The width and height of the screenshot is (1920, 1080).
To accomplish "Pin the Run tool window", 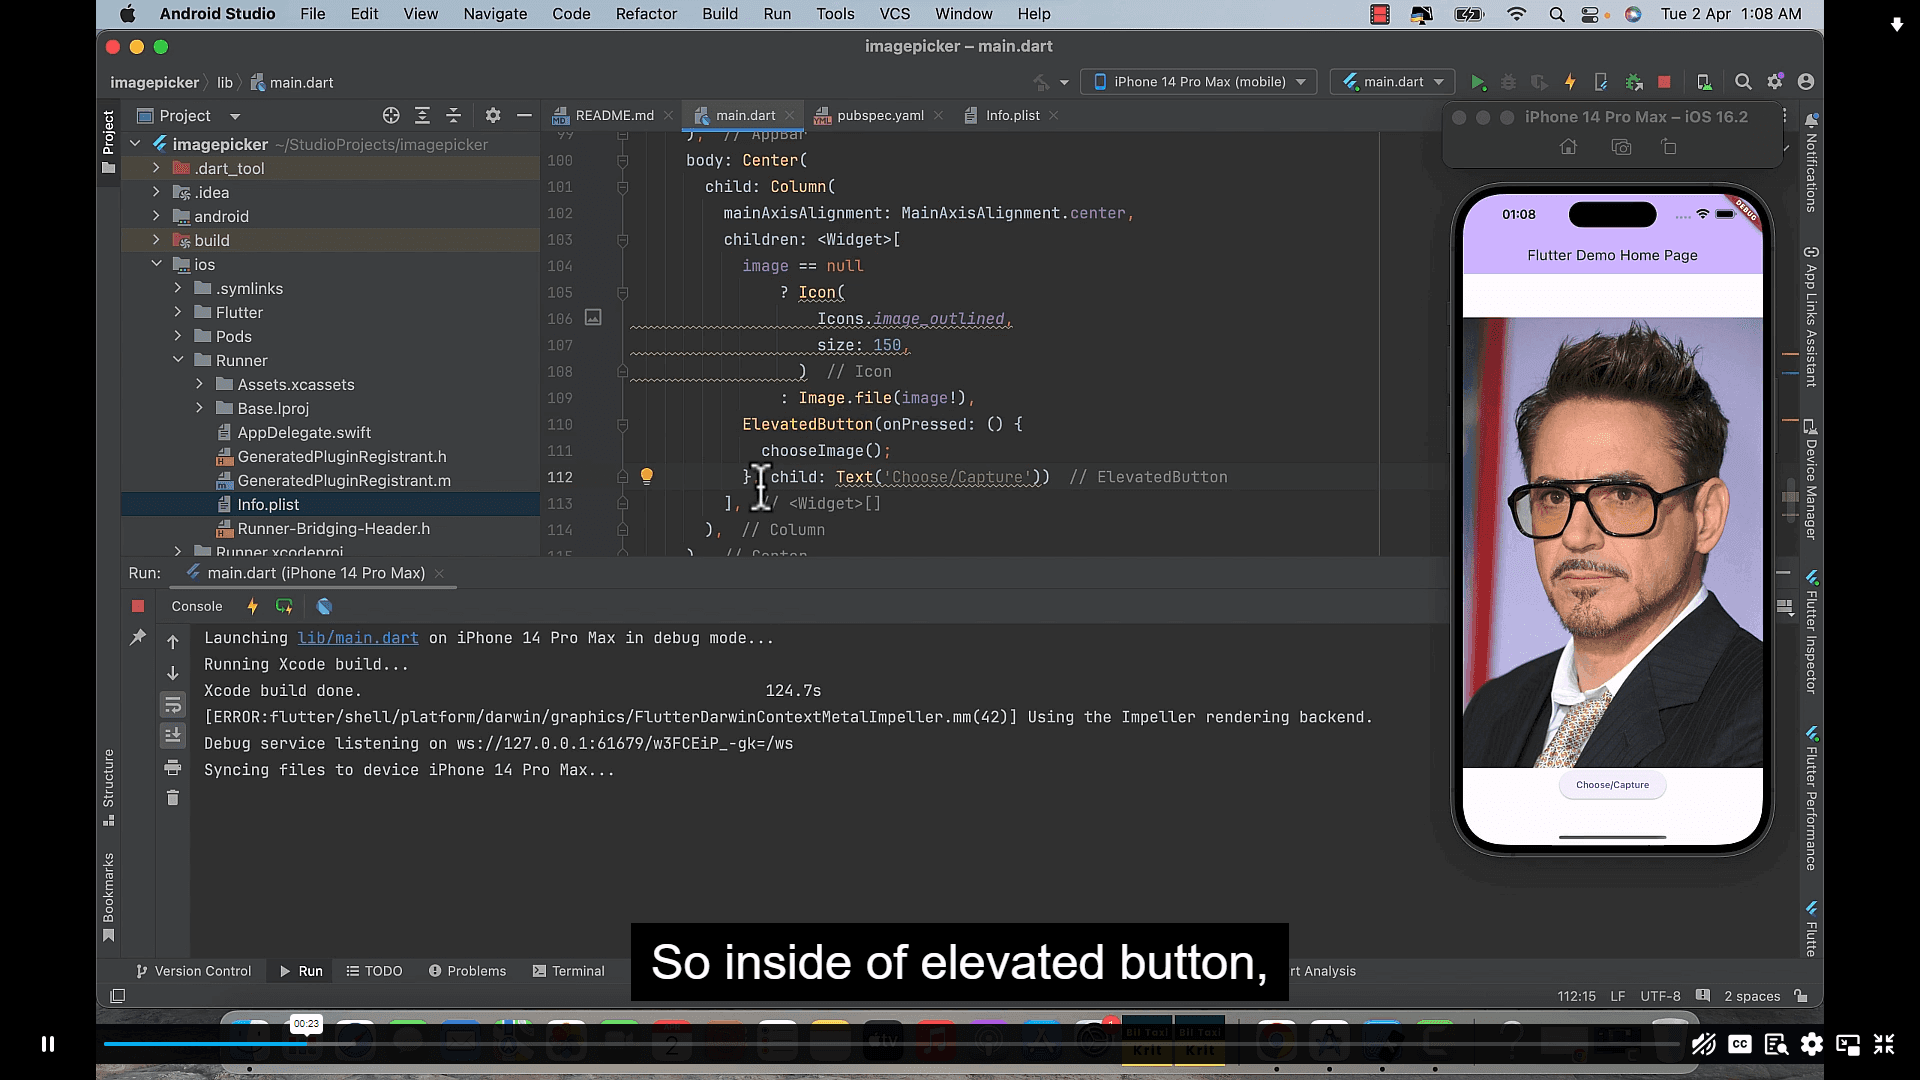I will point(139,636).
